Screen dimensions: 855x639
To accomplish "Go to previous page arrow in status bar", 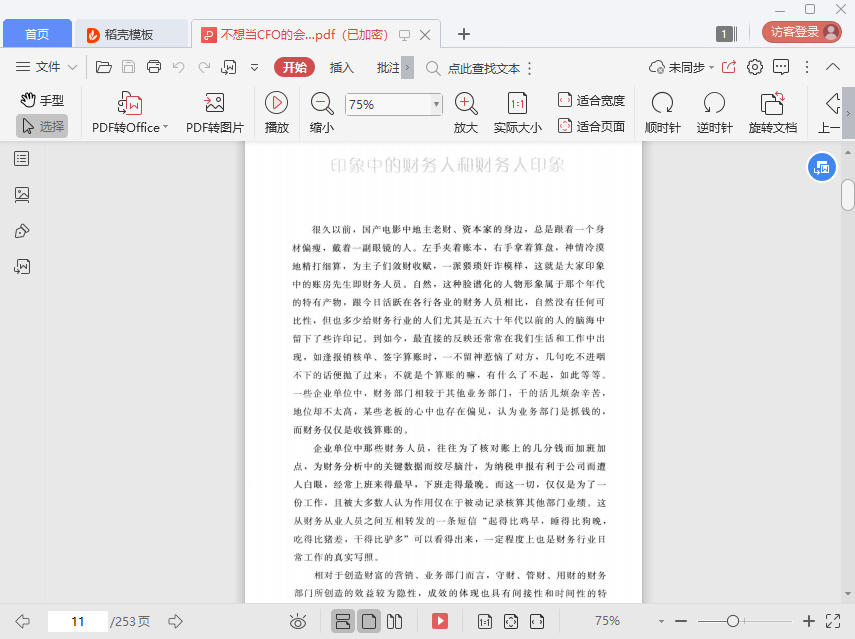I will 22,621.
